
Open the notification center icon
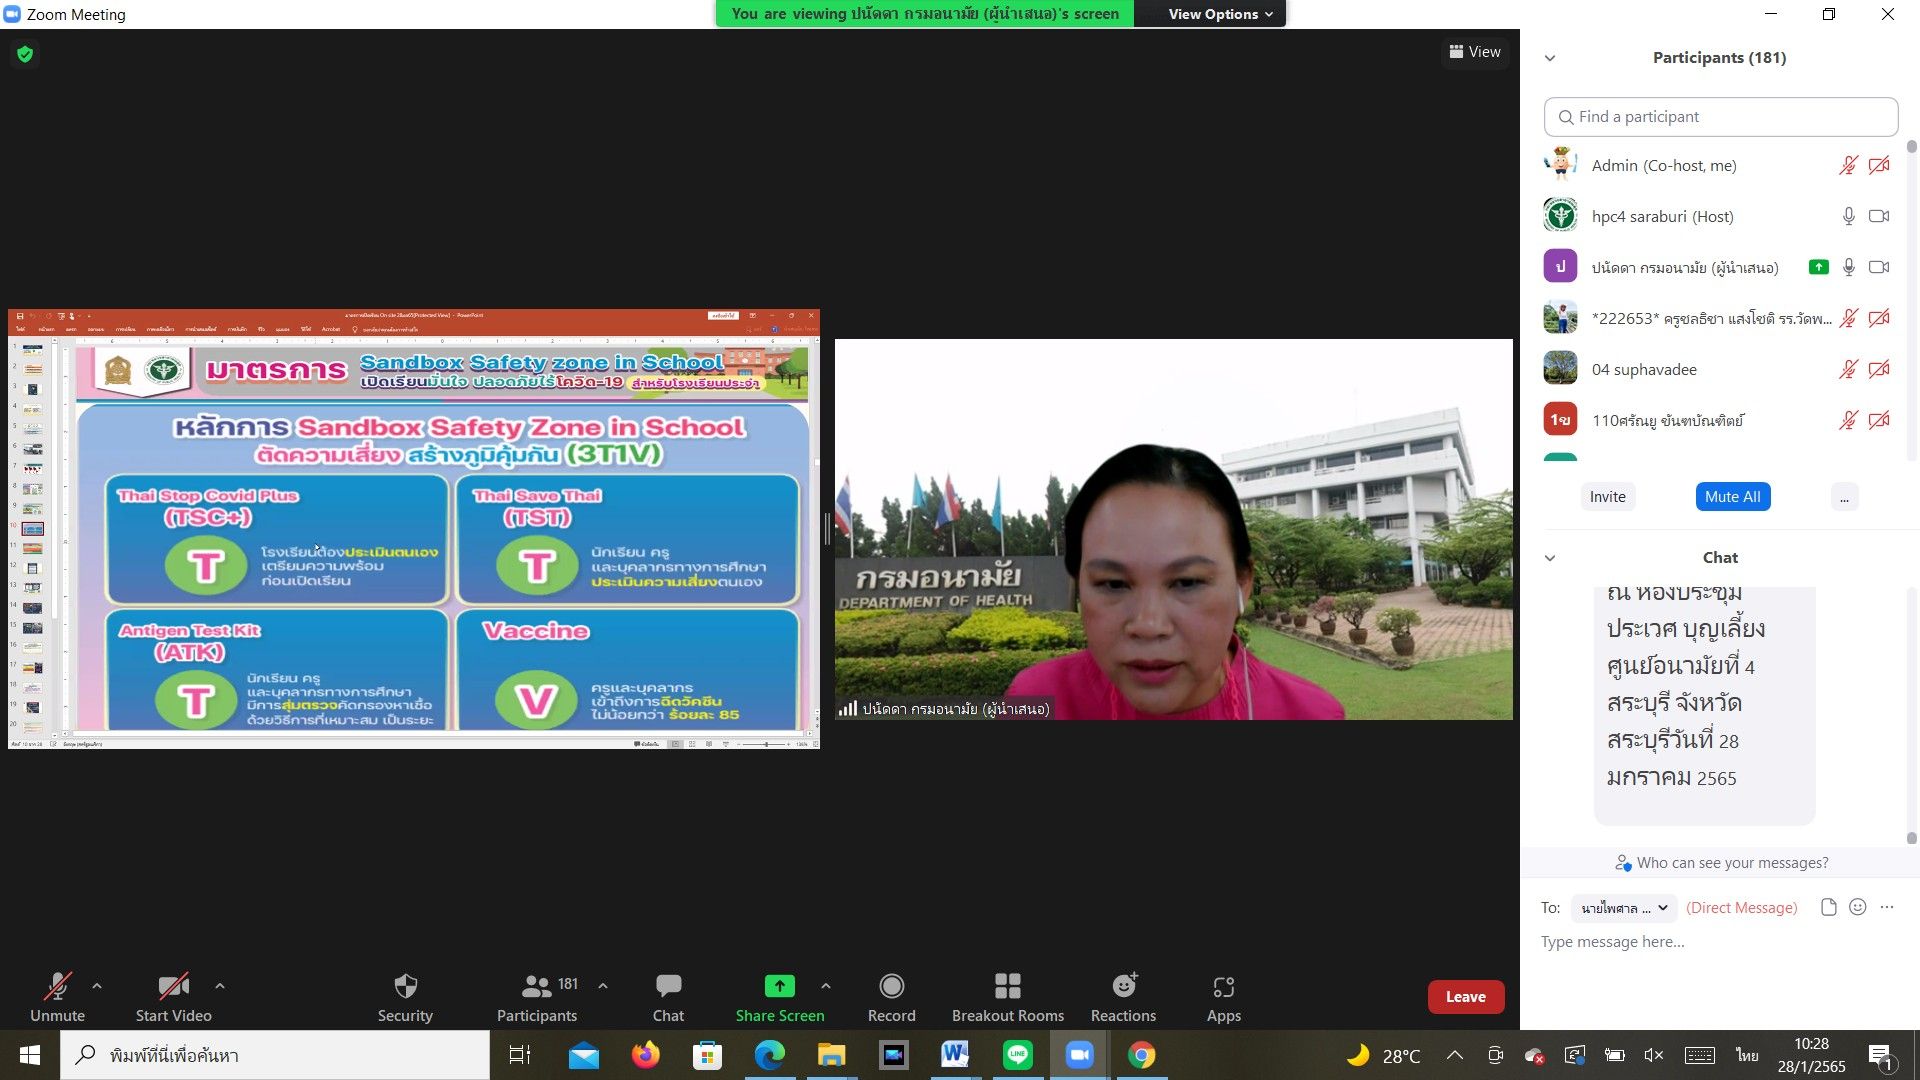[1880, 1055]
